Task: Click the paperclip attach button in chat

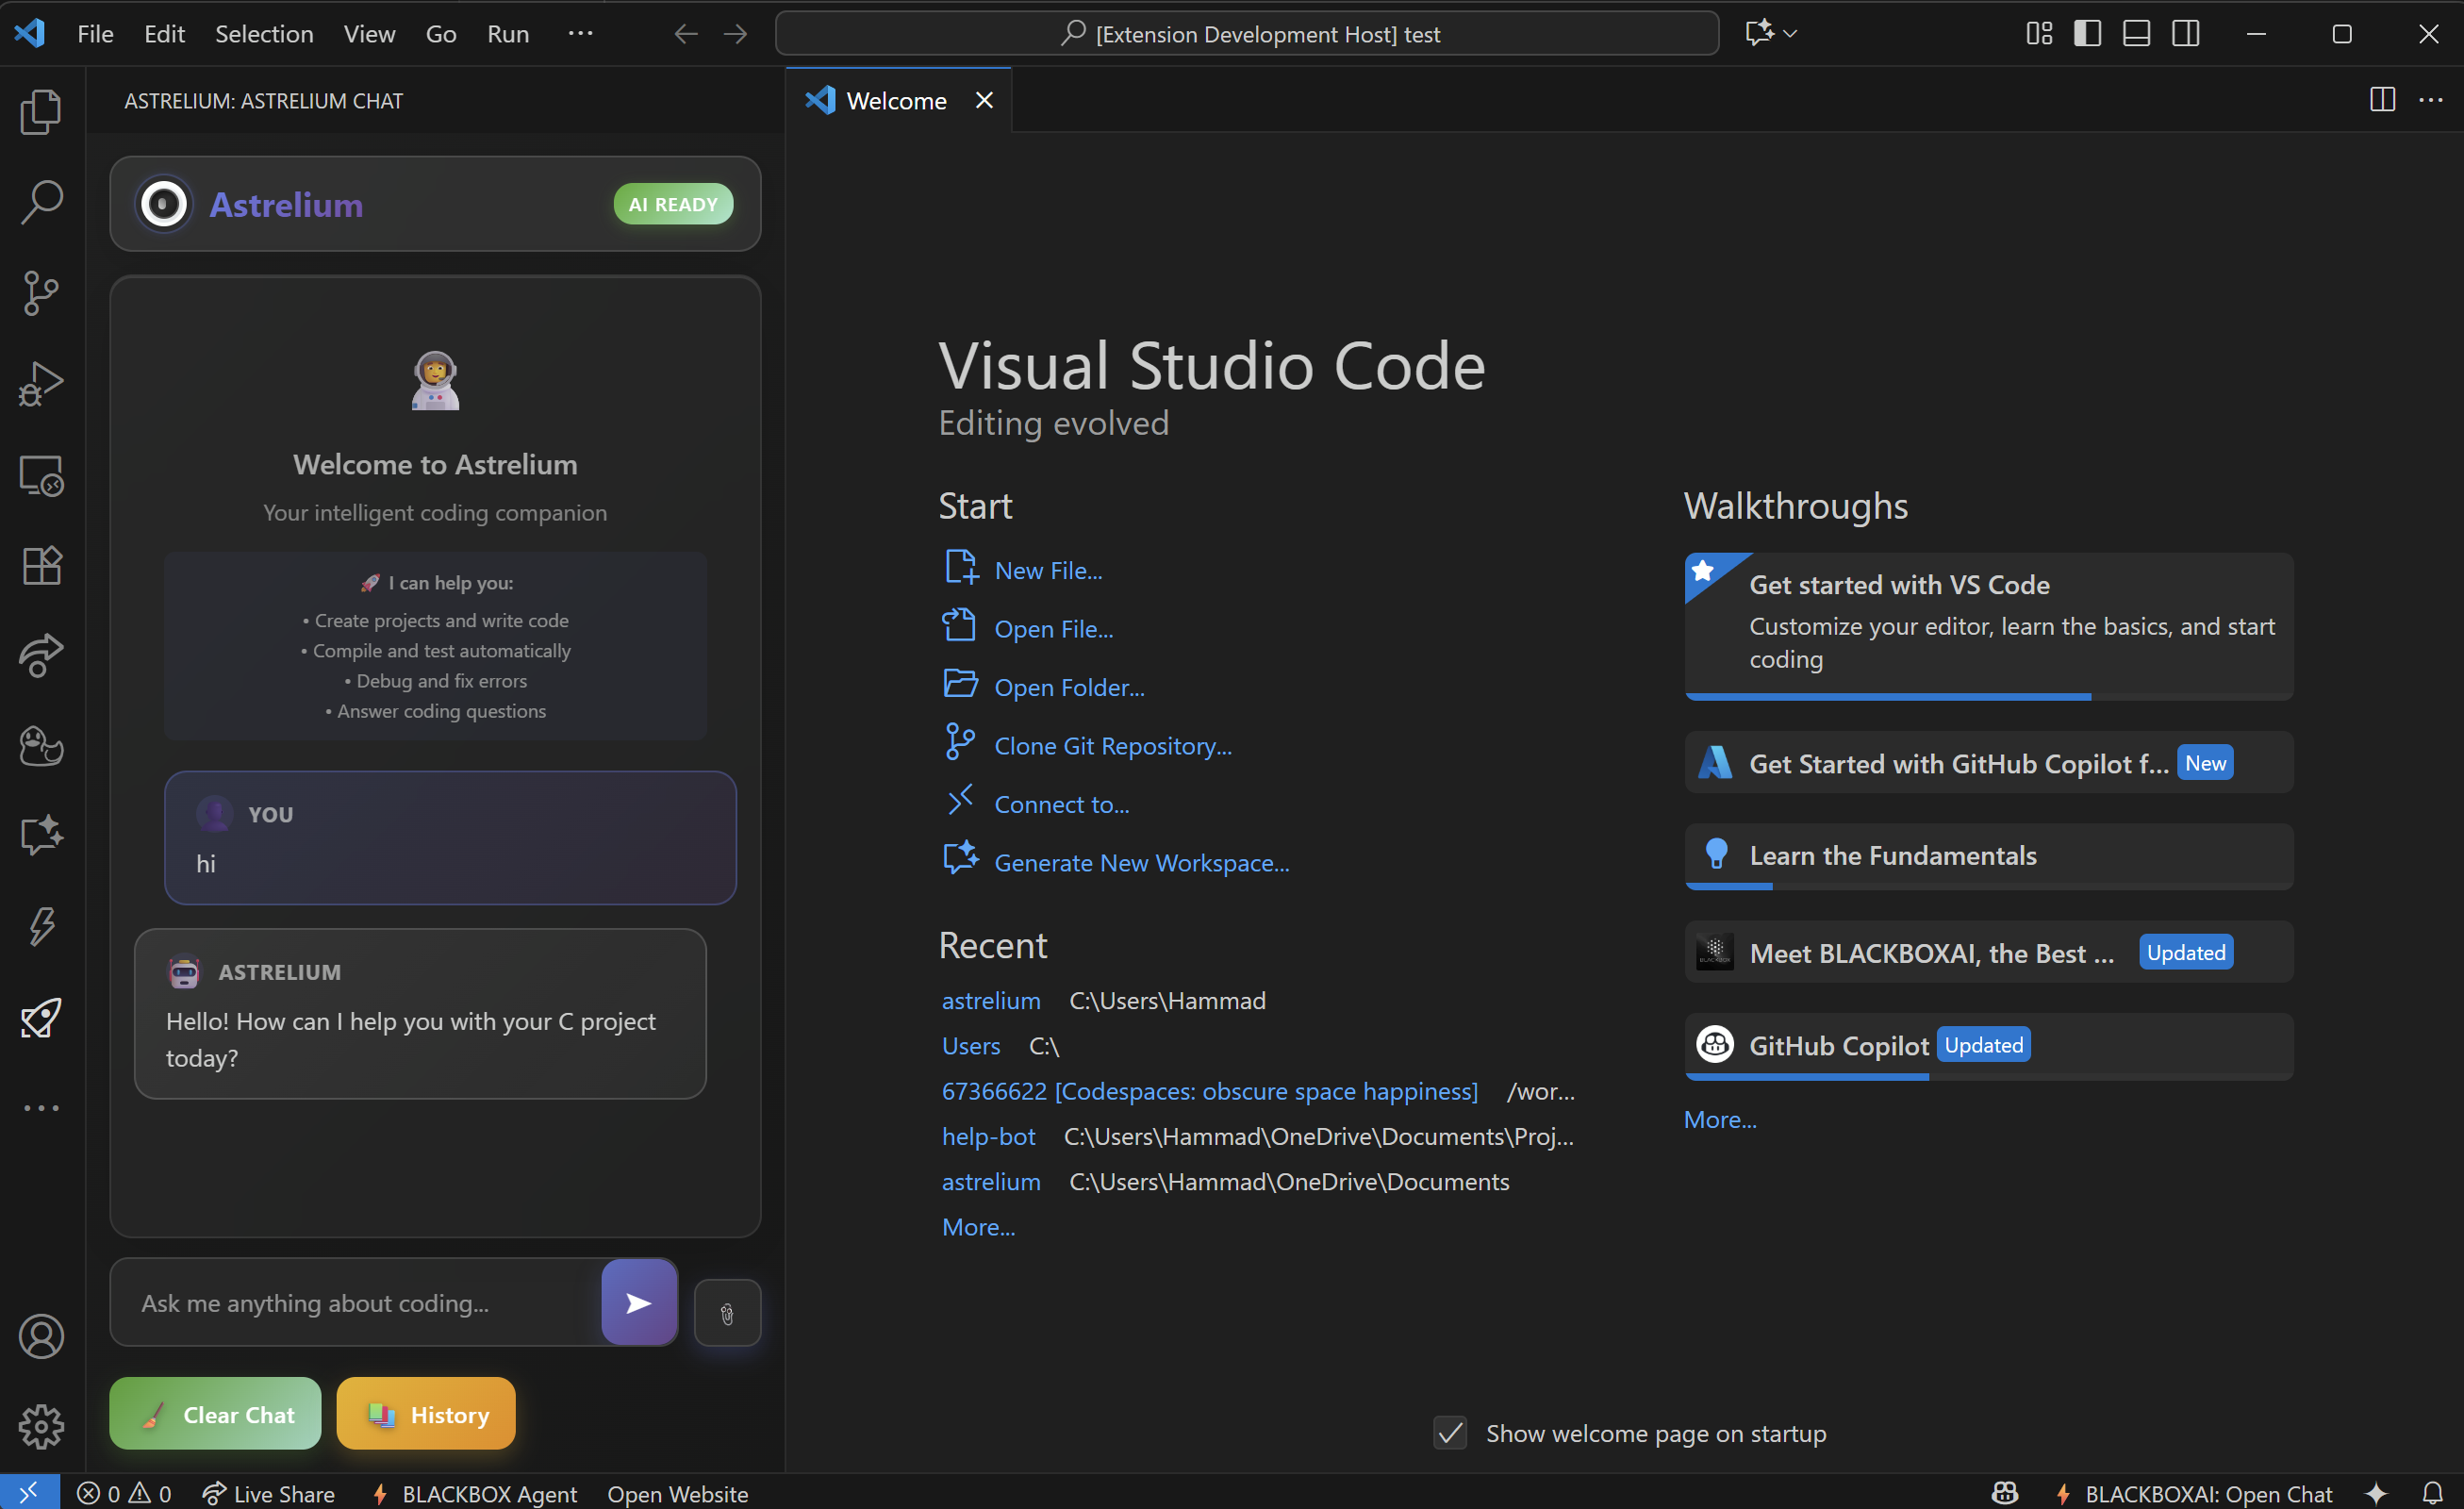Action: coord(727,1313)
